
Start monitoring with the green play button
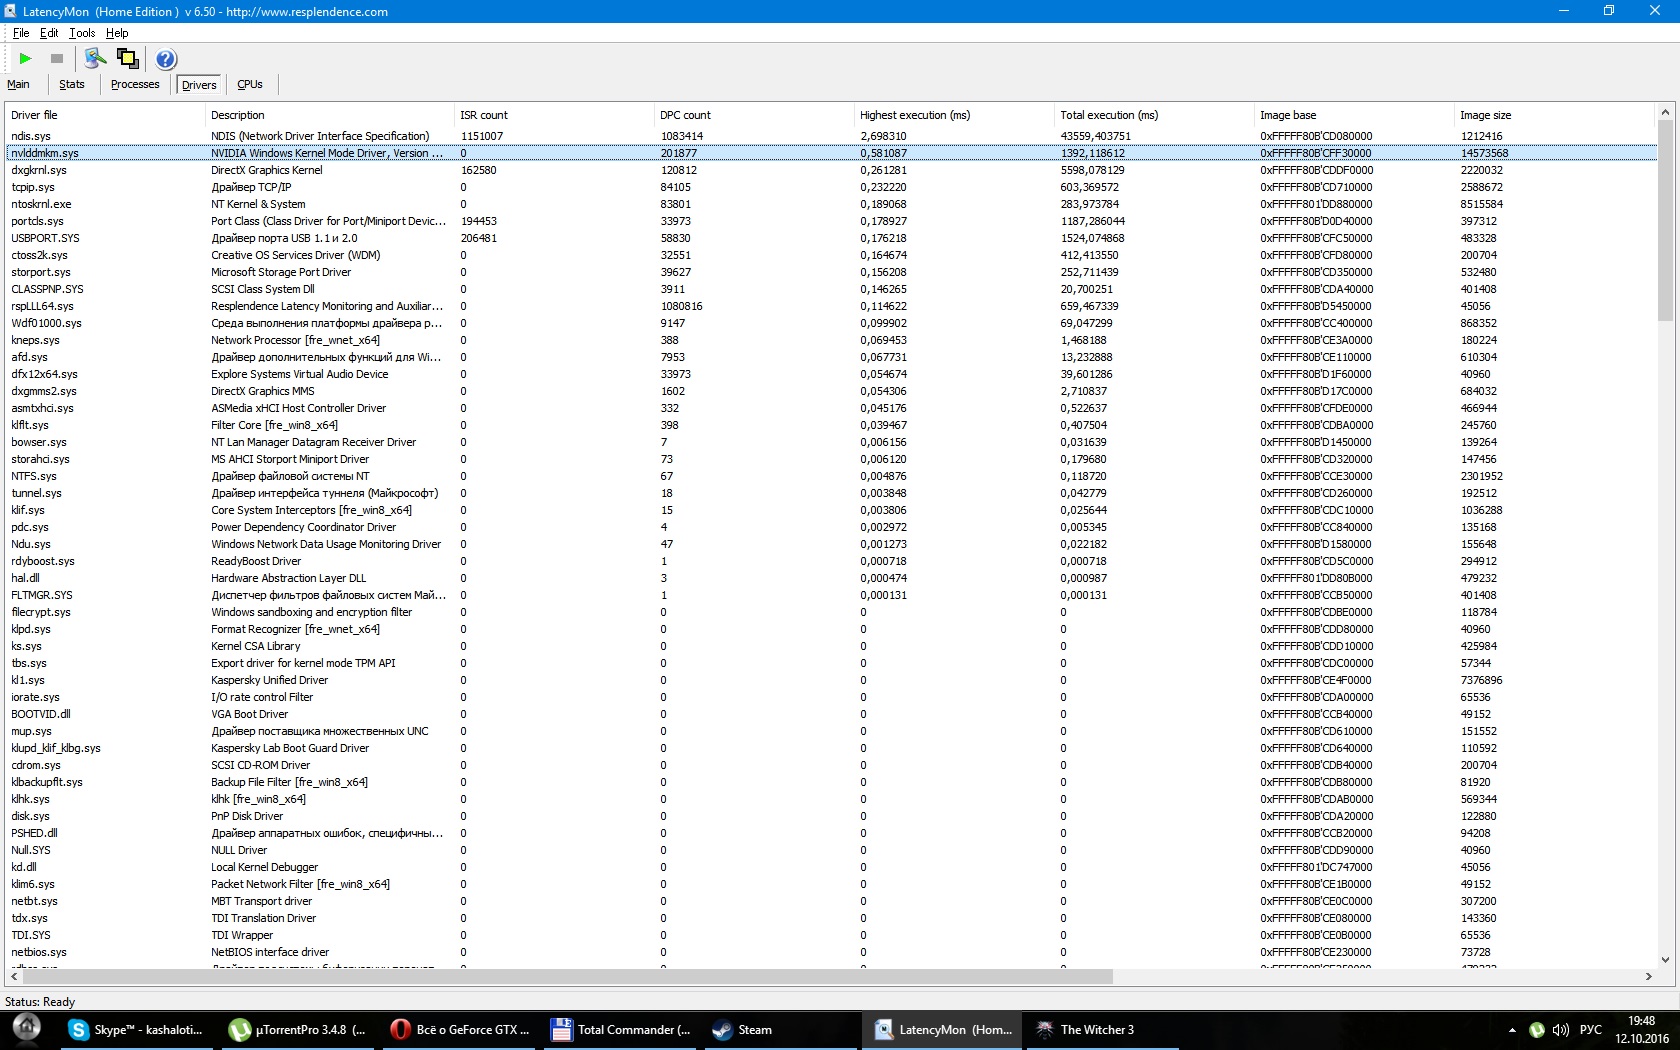click(x=26, y=59)
